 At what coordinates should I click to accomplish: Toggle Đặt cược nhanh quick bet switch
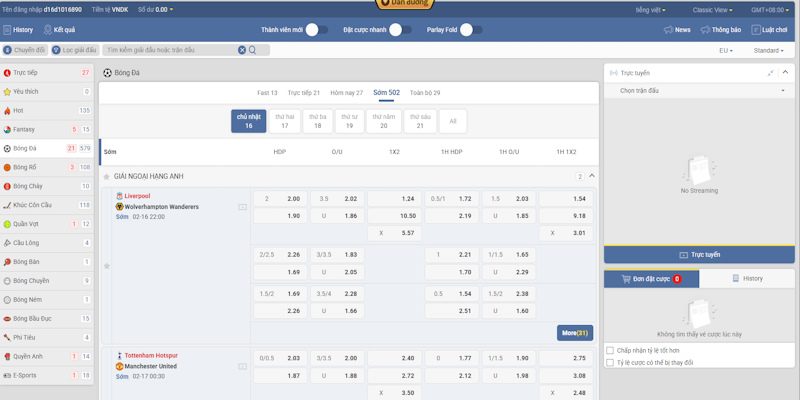[400, 30]
